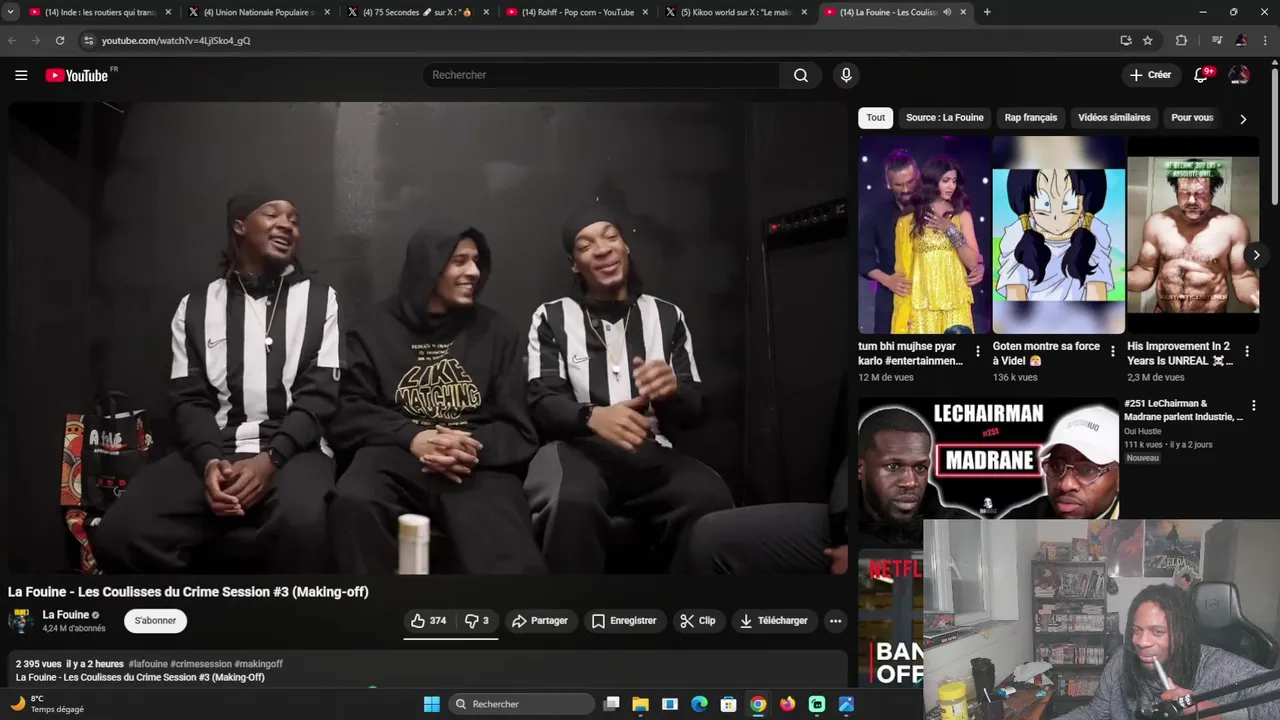Select 'Vidéos similaires' filter chip

1114,118
